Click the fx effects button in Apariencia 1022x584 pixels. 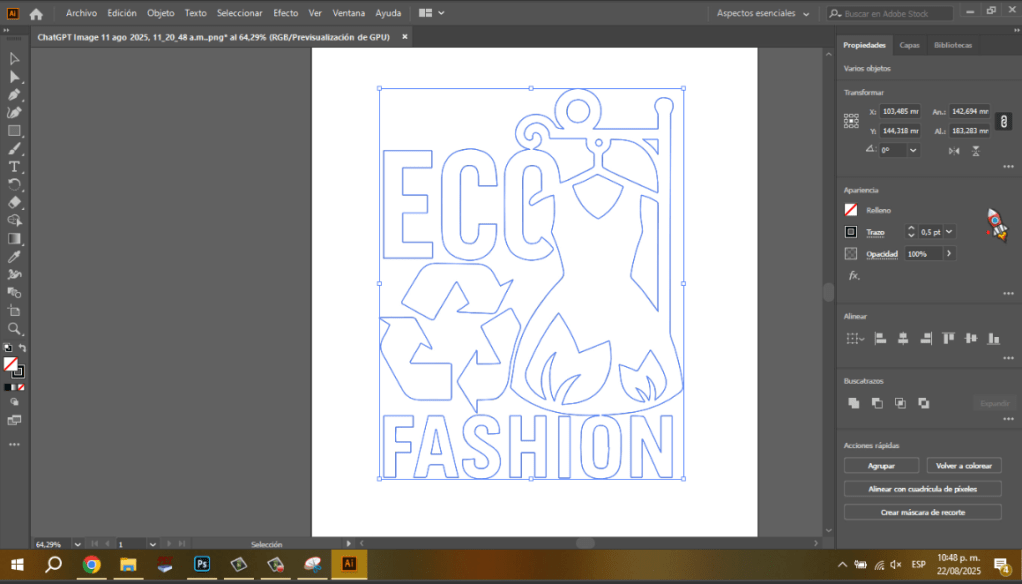tap(852, 275)
